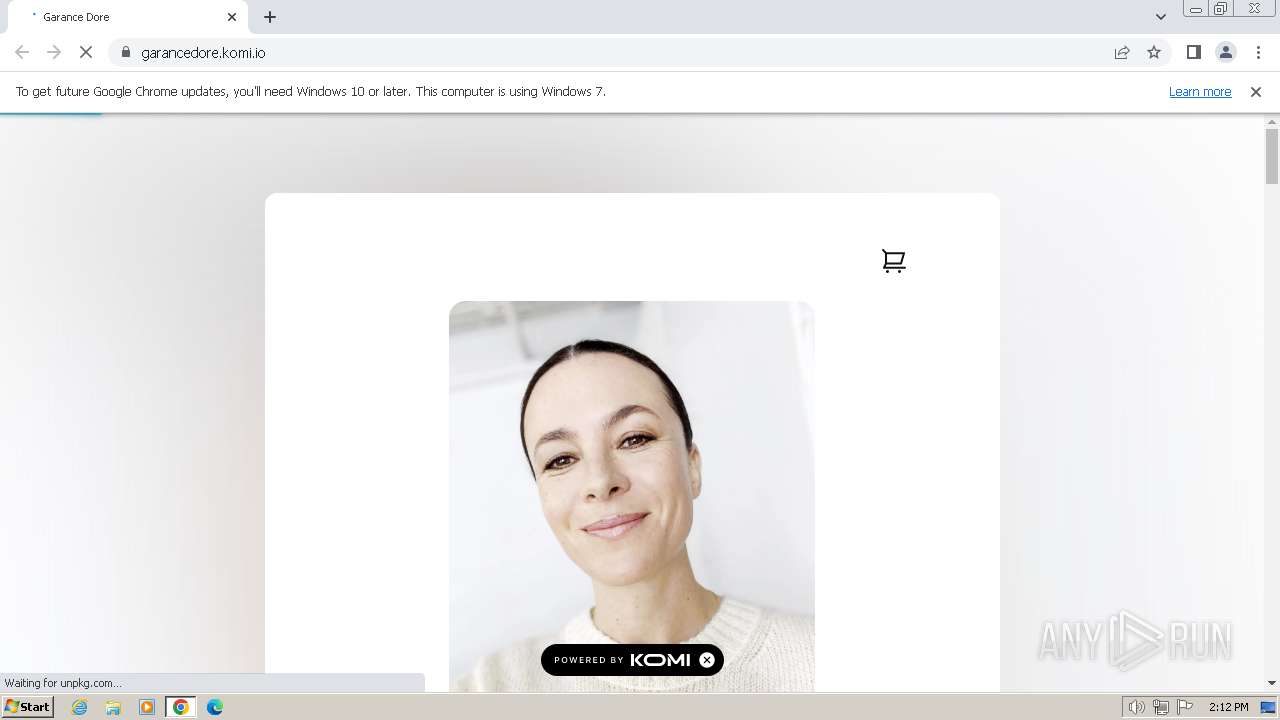Click the show desktop tray icon
This screenshot has height=720, width=1280.
[1269, 707]
